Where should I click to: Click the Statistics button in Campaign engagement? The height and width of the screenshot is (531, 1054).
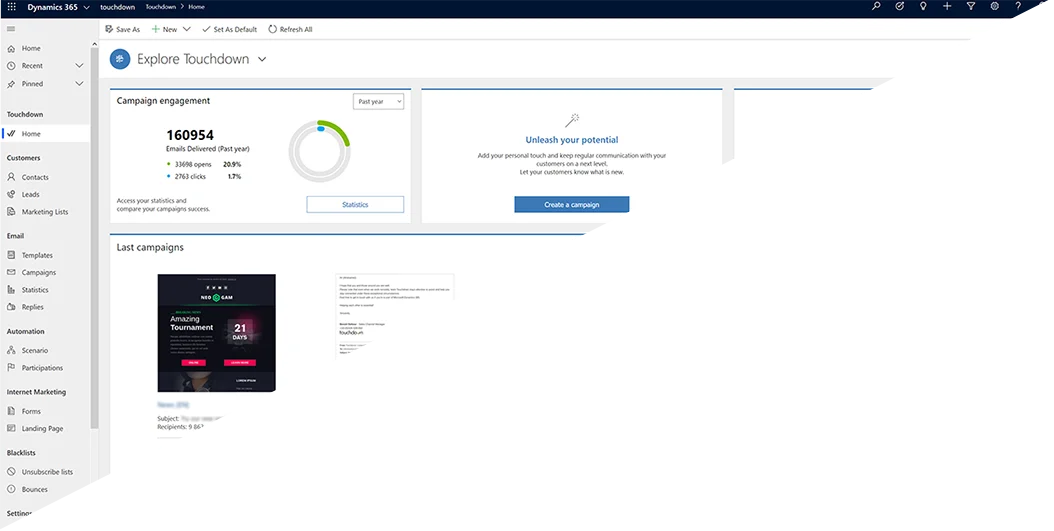point(355,204)
